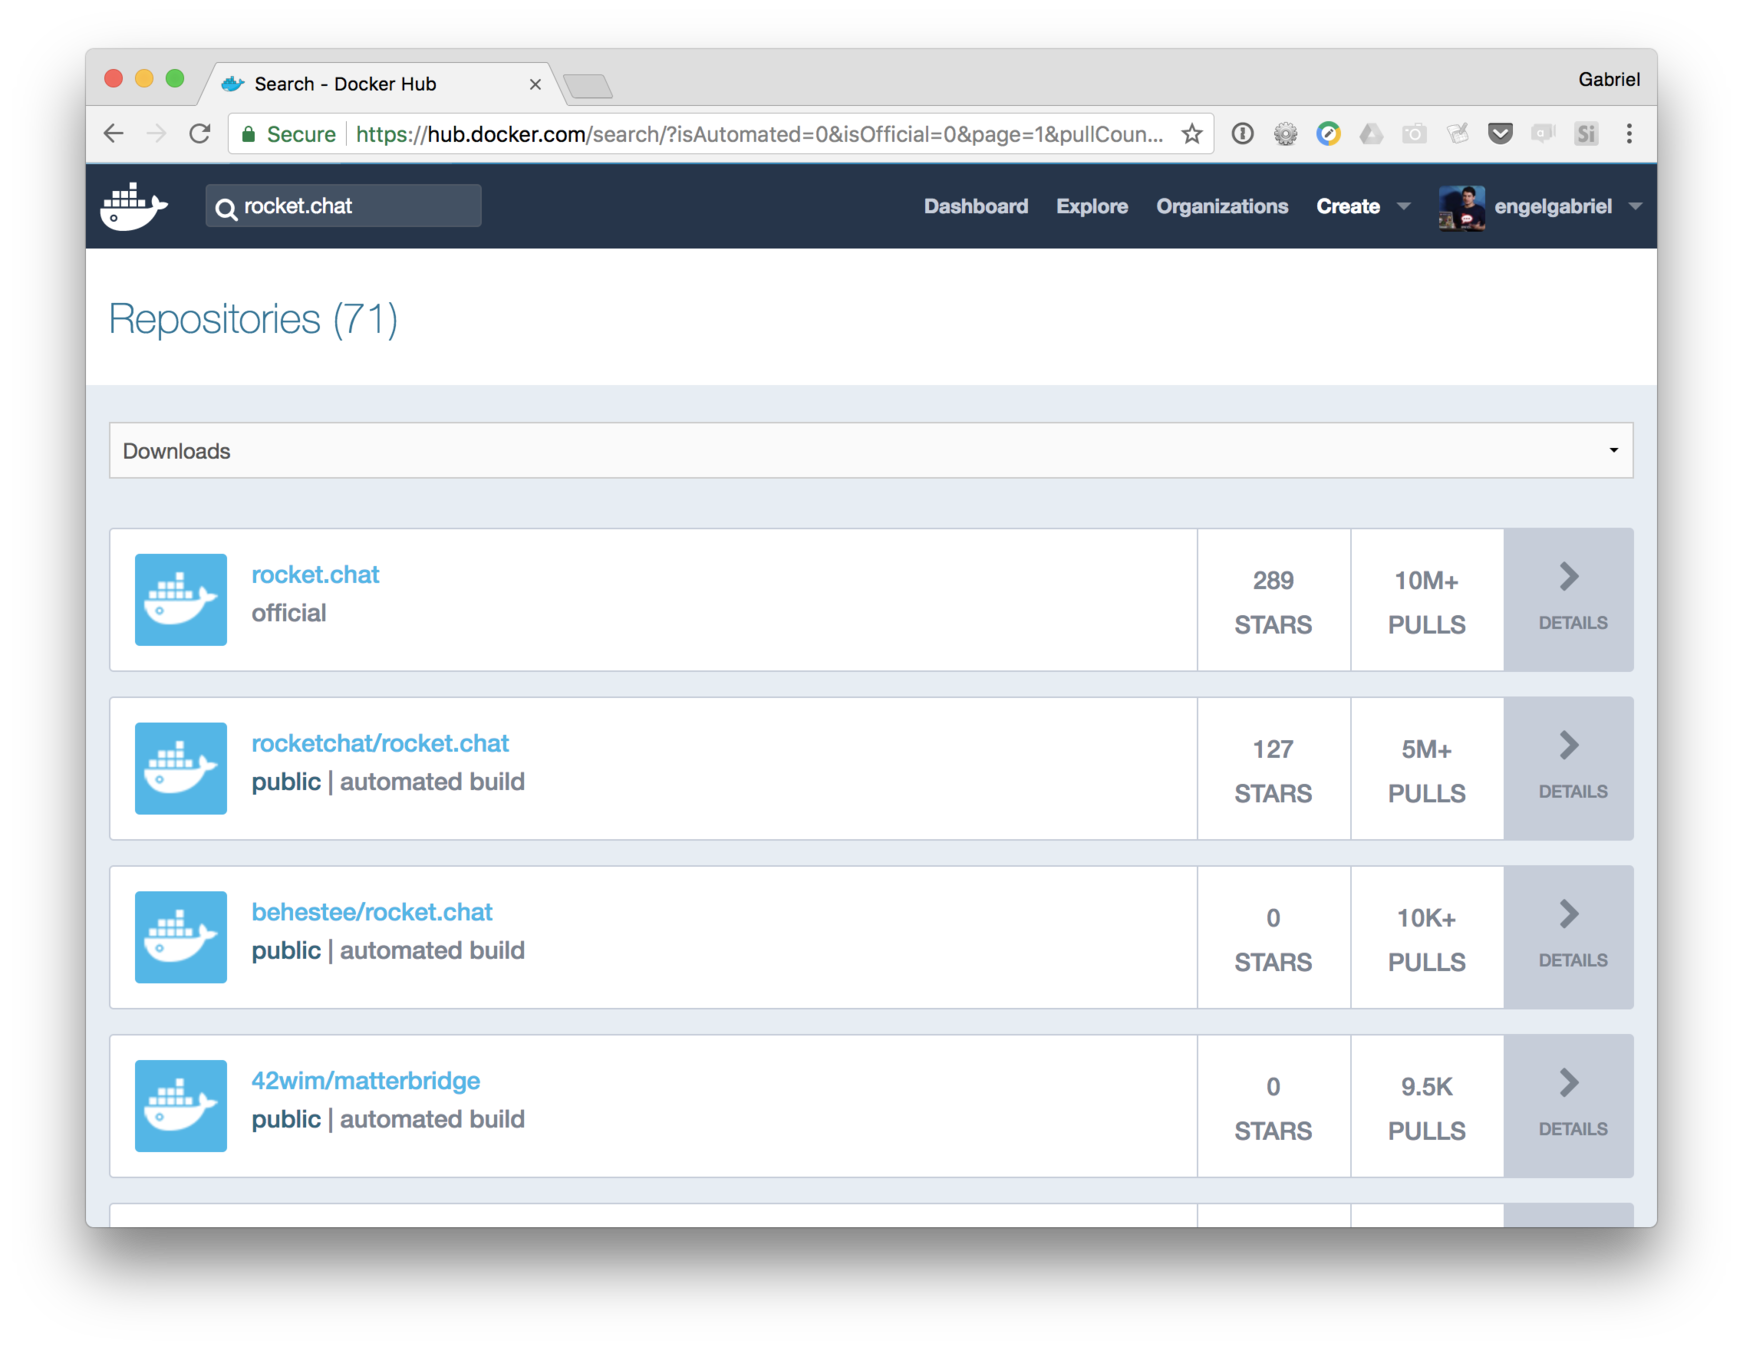Viewport: 1743px width, 1350px height.
Task: Click 42wim/matterbridge whale image
Action: [181, 1106]
